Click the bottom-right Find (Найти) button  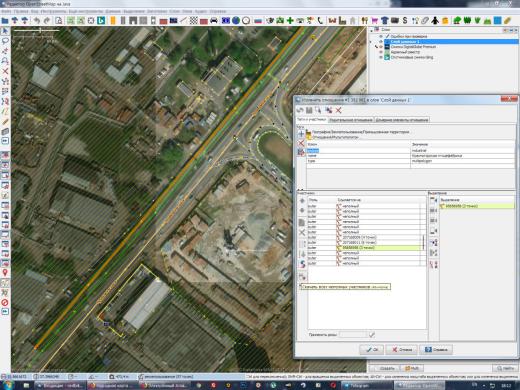[505, 368]
